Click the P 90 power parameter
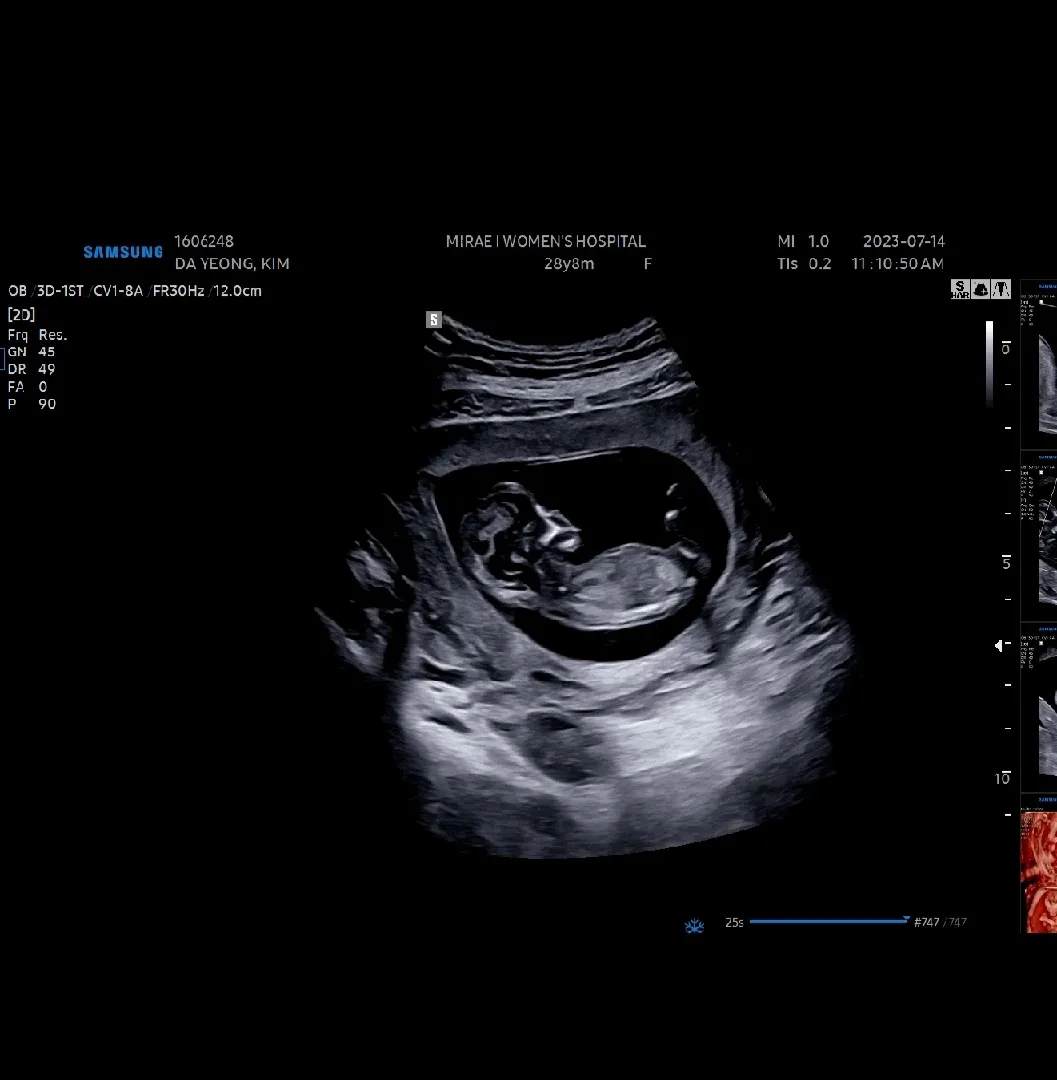This screenshot has width=1057, height=1080. [32, 404]
